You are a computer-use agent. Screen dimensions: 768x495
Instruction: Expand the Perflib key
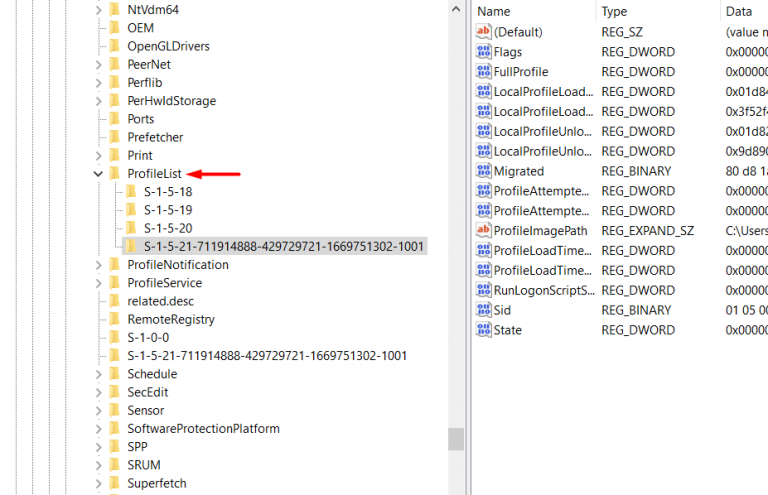(98, 83)
